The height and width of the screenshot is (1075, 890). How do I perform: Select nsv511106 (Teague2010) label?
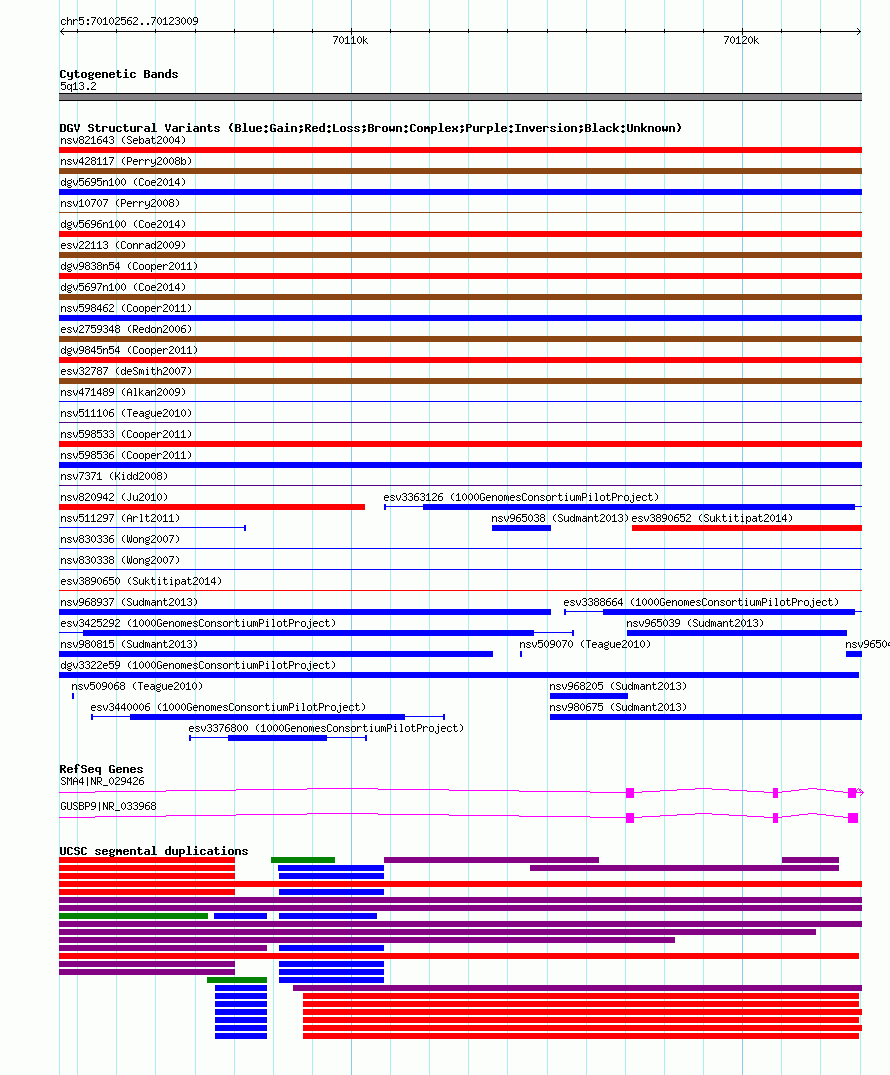click(x=126, y=413)
